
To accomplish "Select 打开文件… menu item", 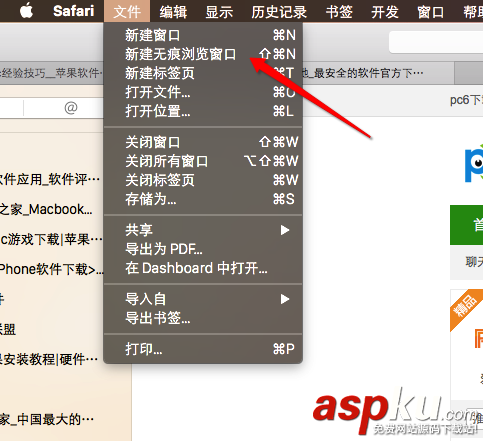I will click(203, 92).
